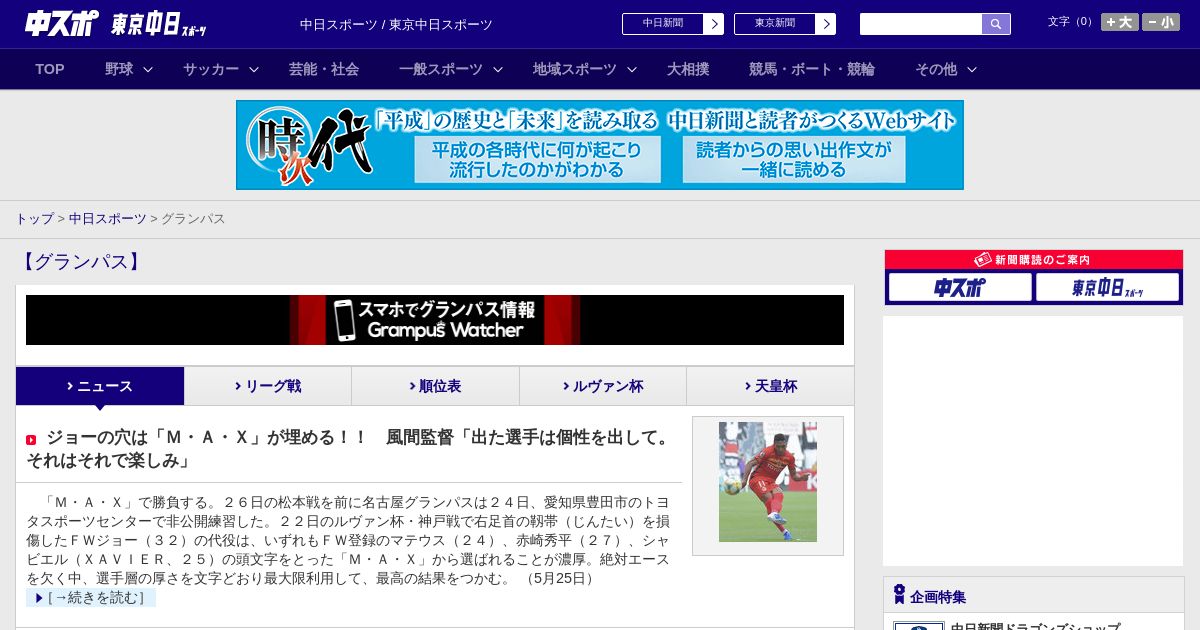
Task: Open その他 navigation menu
Action: [936, 69]
